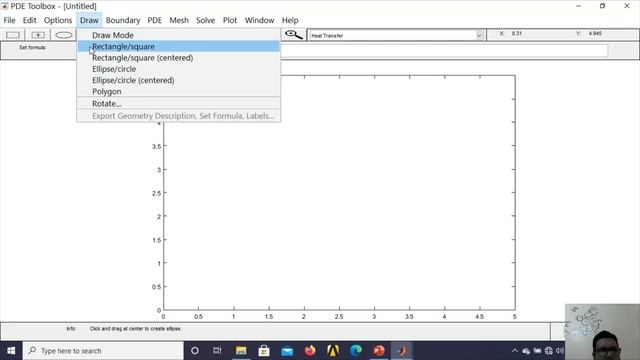The width and height of the screenshot is (640, 360).
Task: Open Cortana circle icon on taskbar
Action: pos(195,351)
